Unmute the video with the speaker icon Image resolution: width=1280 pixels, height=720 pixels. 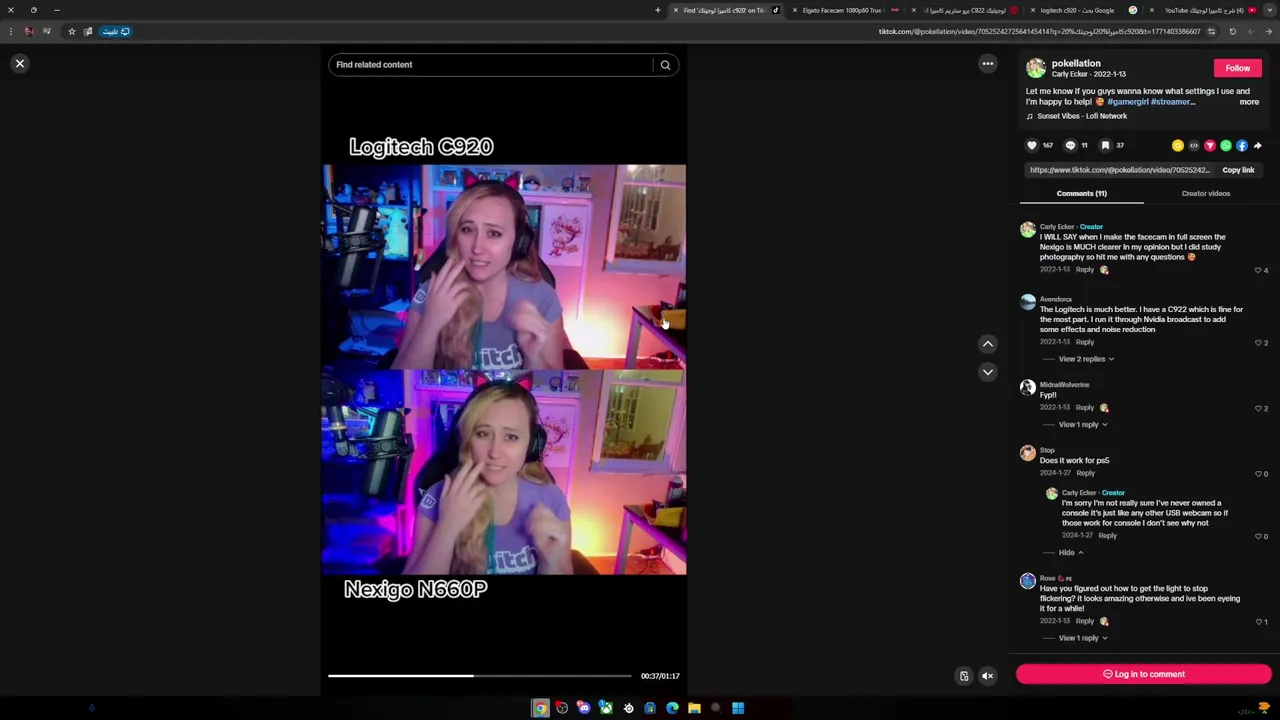pos(987,676)
